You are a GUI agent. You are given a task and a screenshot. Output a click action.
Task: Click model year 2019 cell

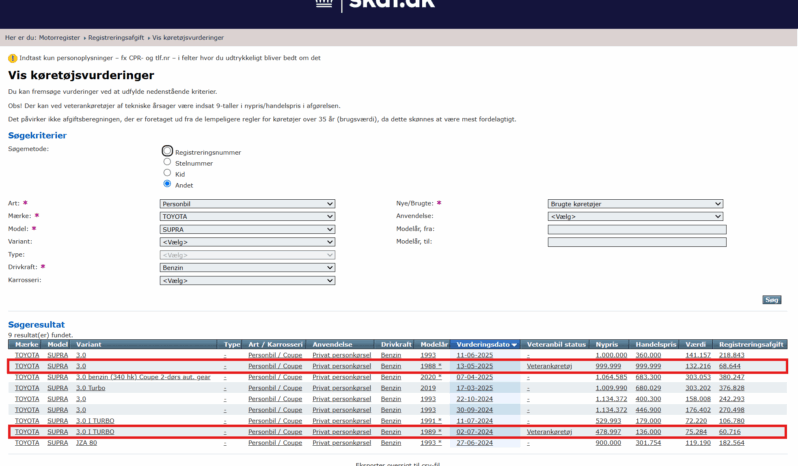pos(428,388)
